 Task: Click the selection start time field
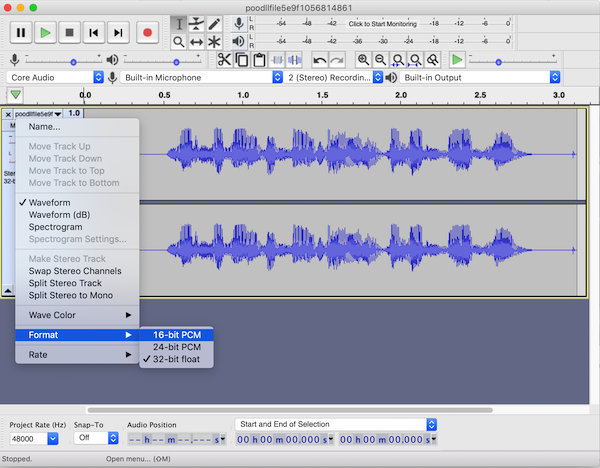285,440
